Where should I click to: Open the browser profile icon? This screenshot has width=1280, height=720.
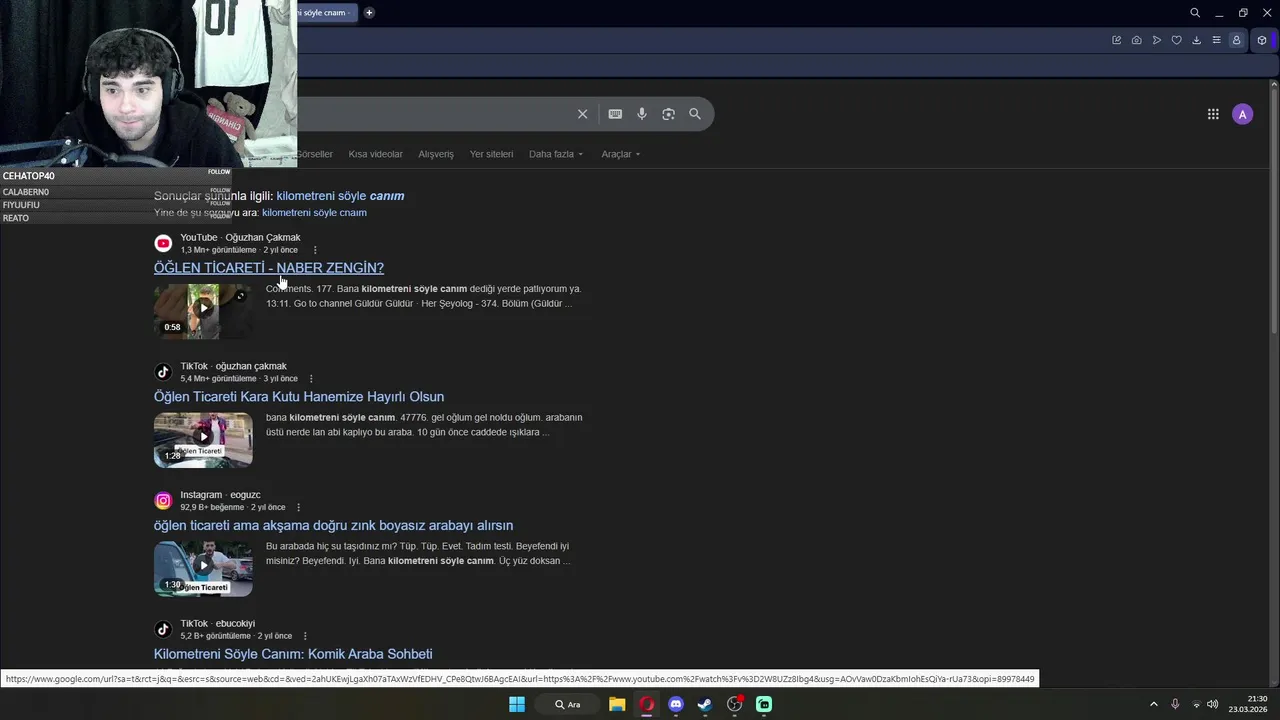click(1236, 40)
